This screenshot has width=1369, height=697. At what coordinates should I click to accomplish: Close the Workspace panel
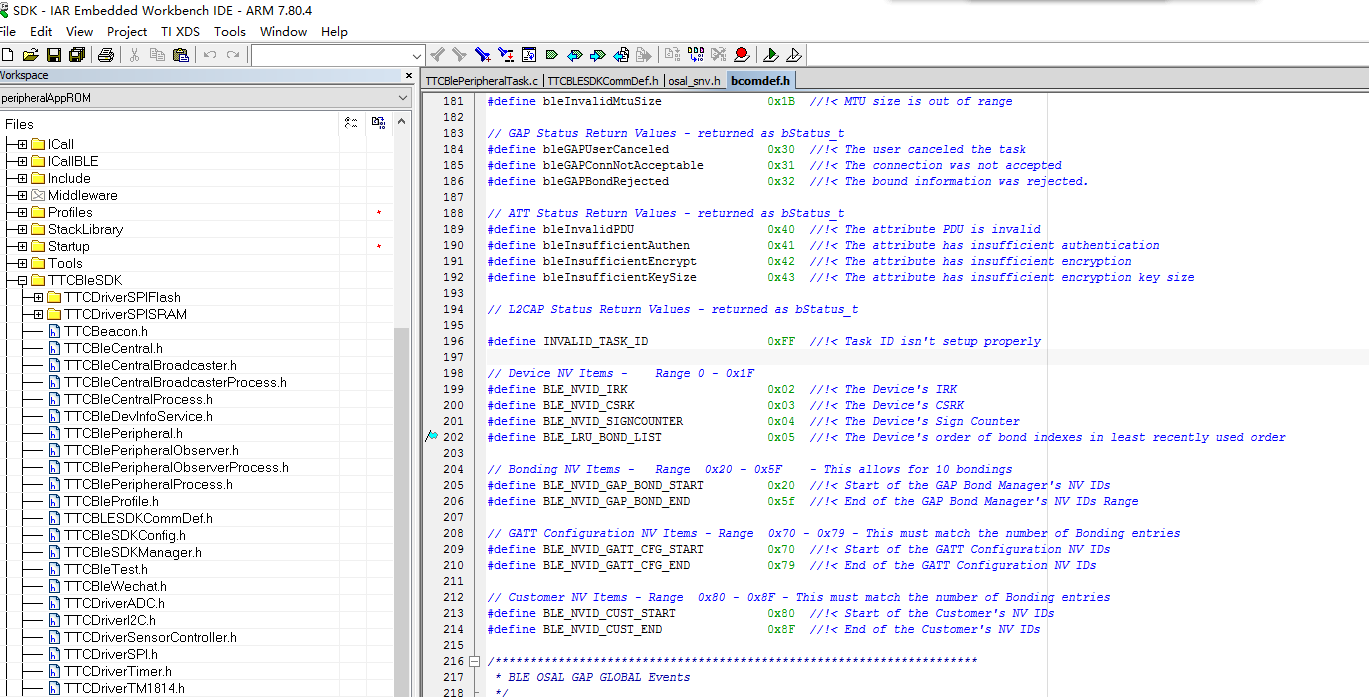[x=408, y=75]
